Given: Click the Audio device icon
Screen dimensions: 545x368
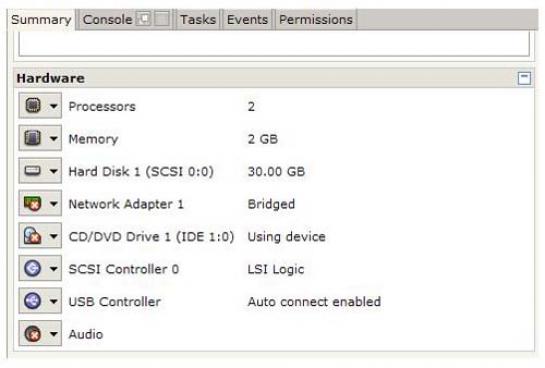Looking at the screenshot, I should point(33,334).
